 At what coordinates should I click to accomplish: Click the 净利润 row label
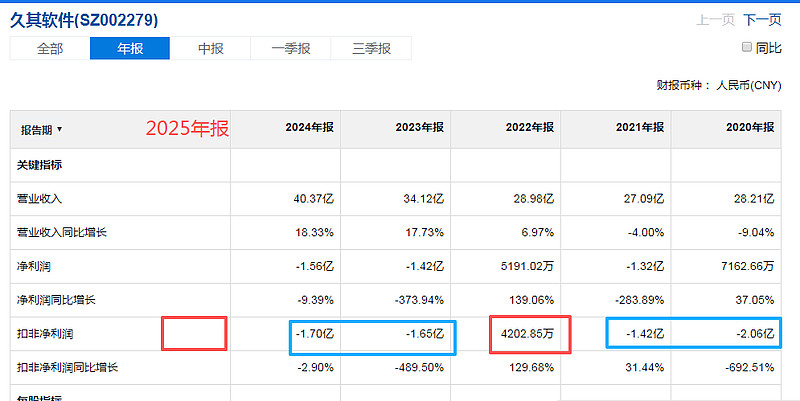point(34,266)
